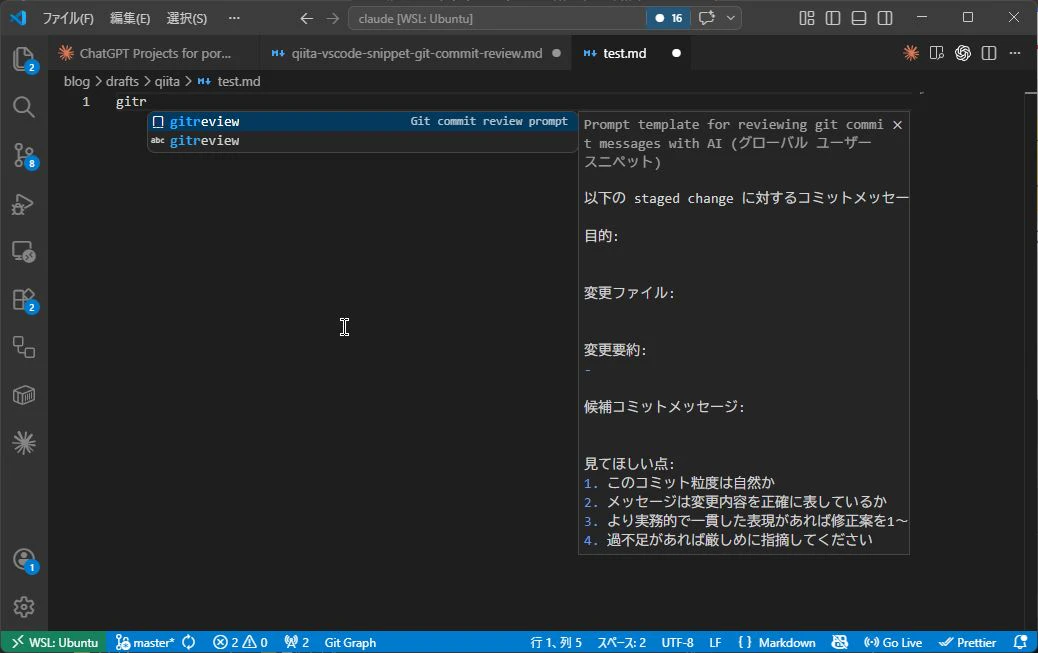Open Markdown preview to the side
This screenshot has height=653, width=1038.
click(937, 53)
